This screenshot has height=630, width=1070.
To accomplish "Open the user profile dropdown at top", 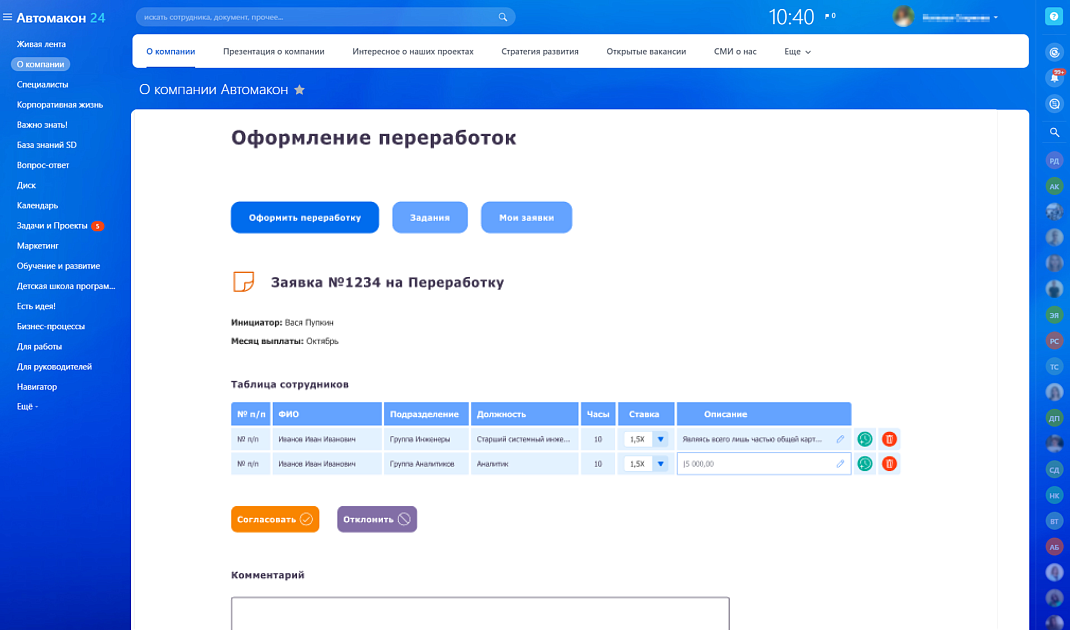I will pyautogui.click(x=996, y=18).
